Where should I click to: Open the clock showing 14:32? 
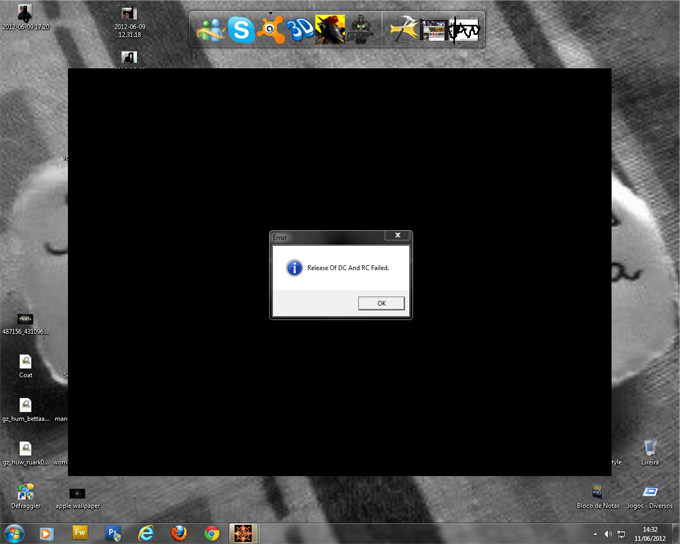pos(650,533)
